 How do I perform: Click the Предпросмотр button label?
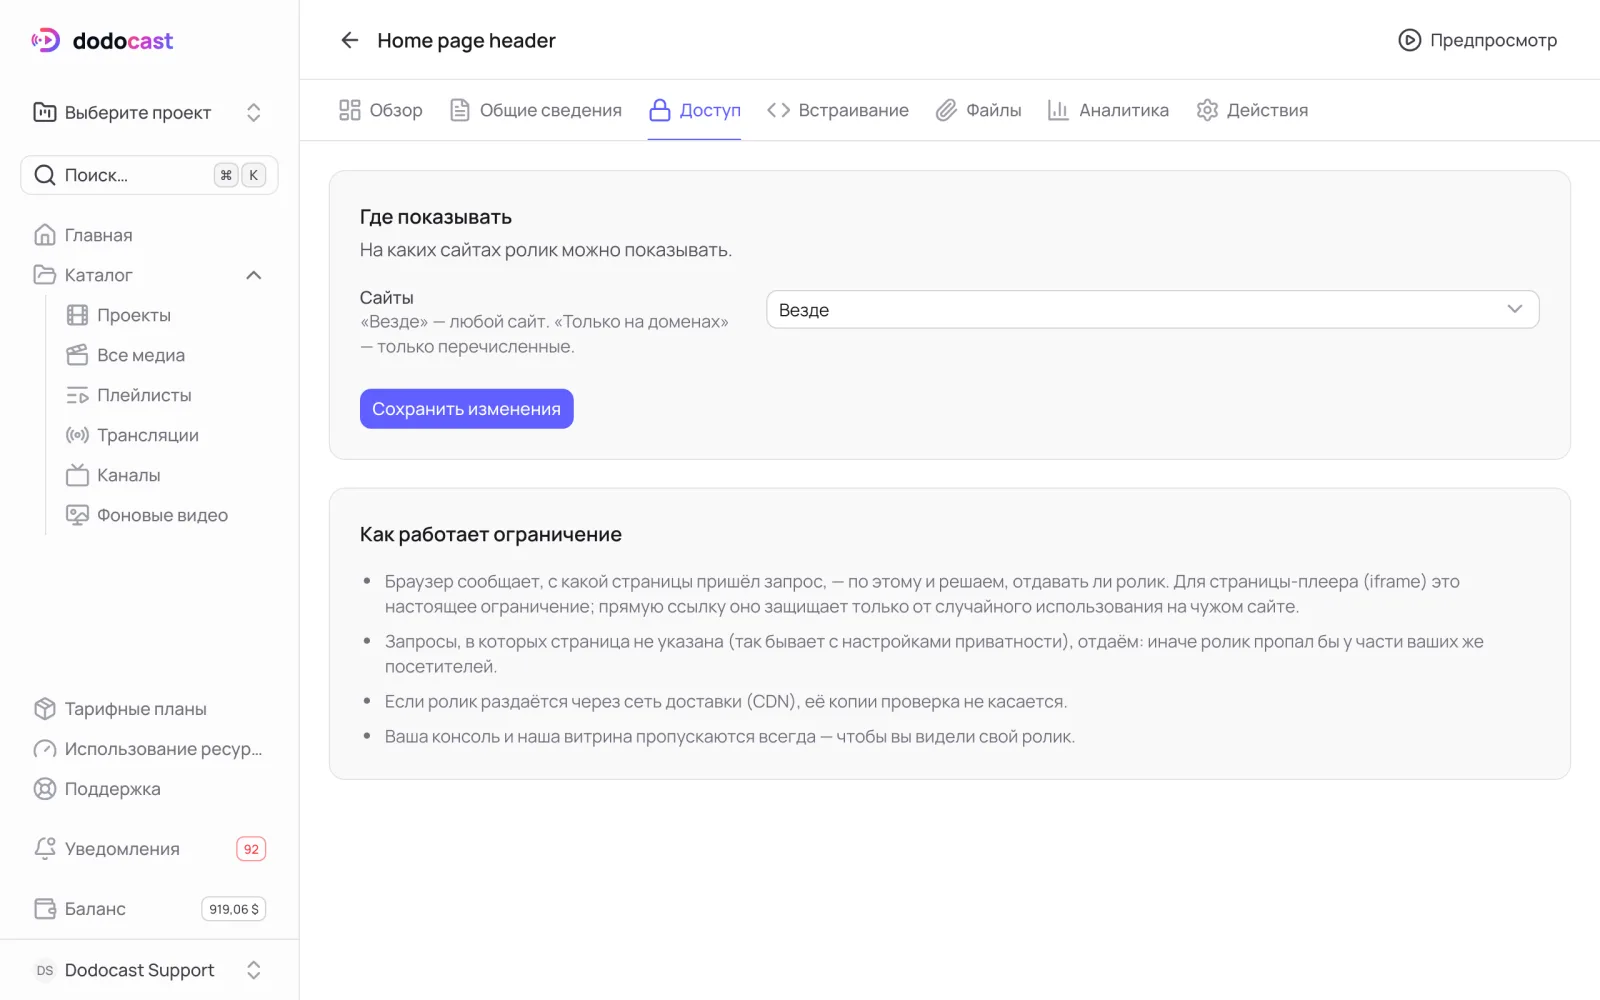click(x=1494, y=40)
